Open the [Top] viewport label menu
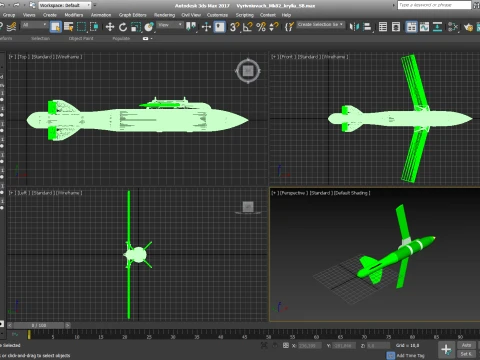Image resolution: width=480 pixels, height=360 pixels. [x=22, y=57]
